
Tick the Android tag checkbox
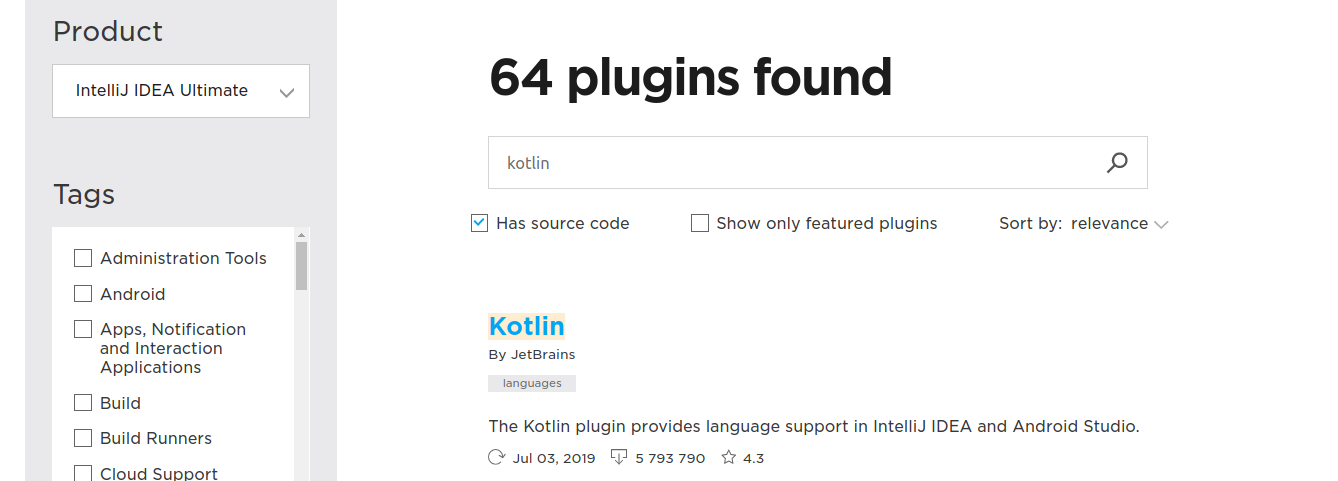83,294
